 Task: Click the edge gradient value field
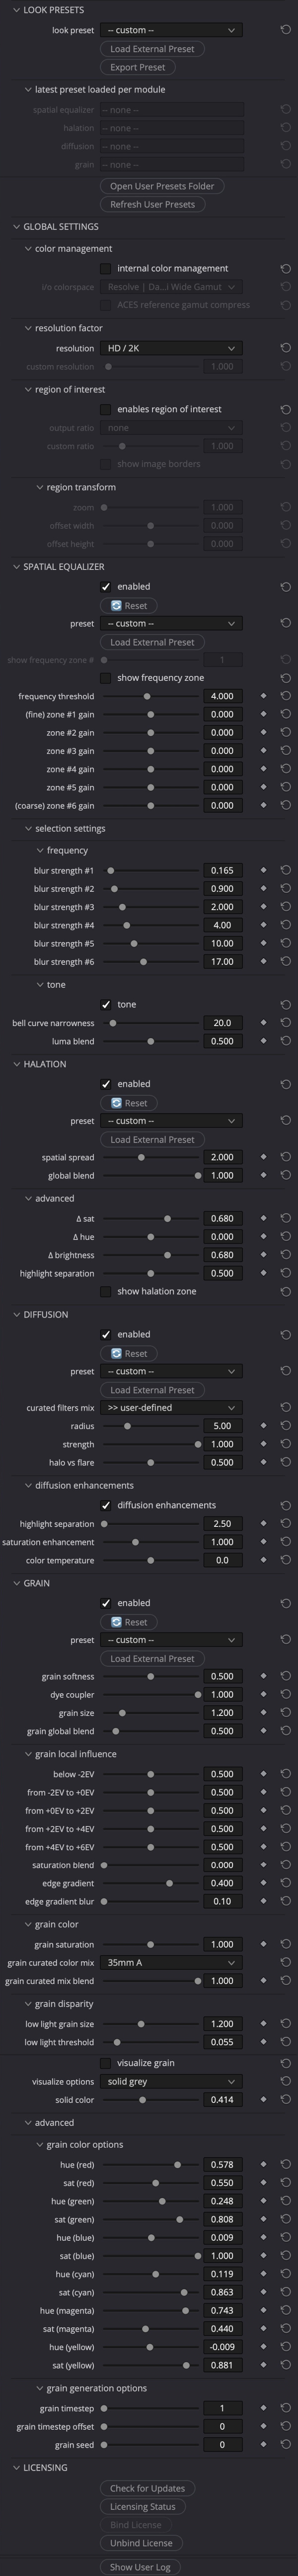pyautogui.click(x=222, y=1883)
